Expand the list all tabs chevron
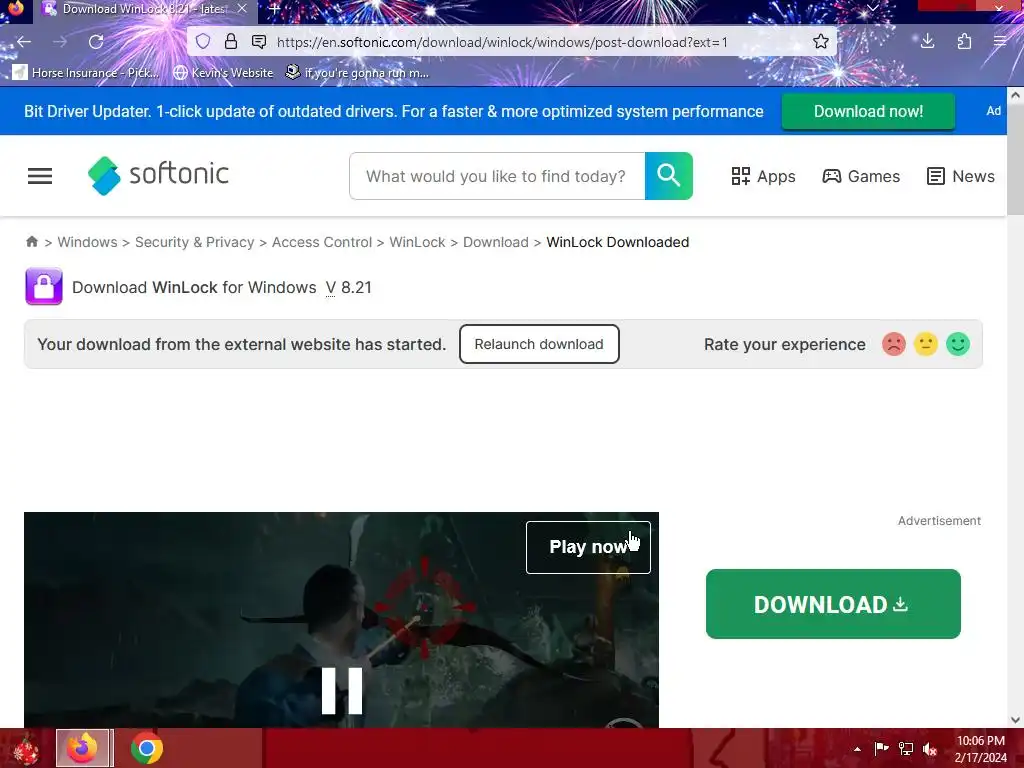1024x768 pixels. pos(872,8)
